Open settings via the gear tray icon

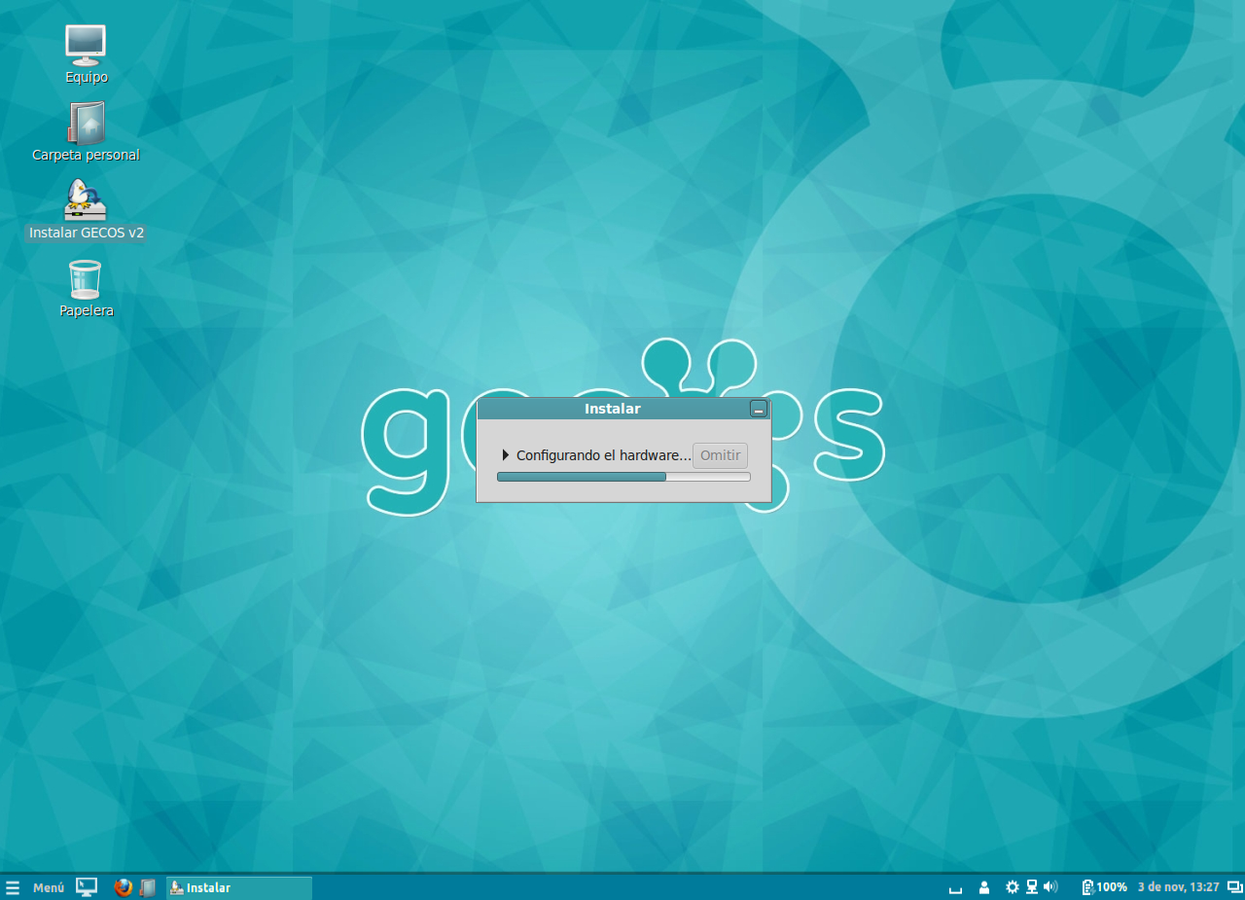[x=1013, y=886]
